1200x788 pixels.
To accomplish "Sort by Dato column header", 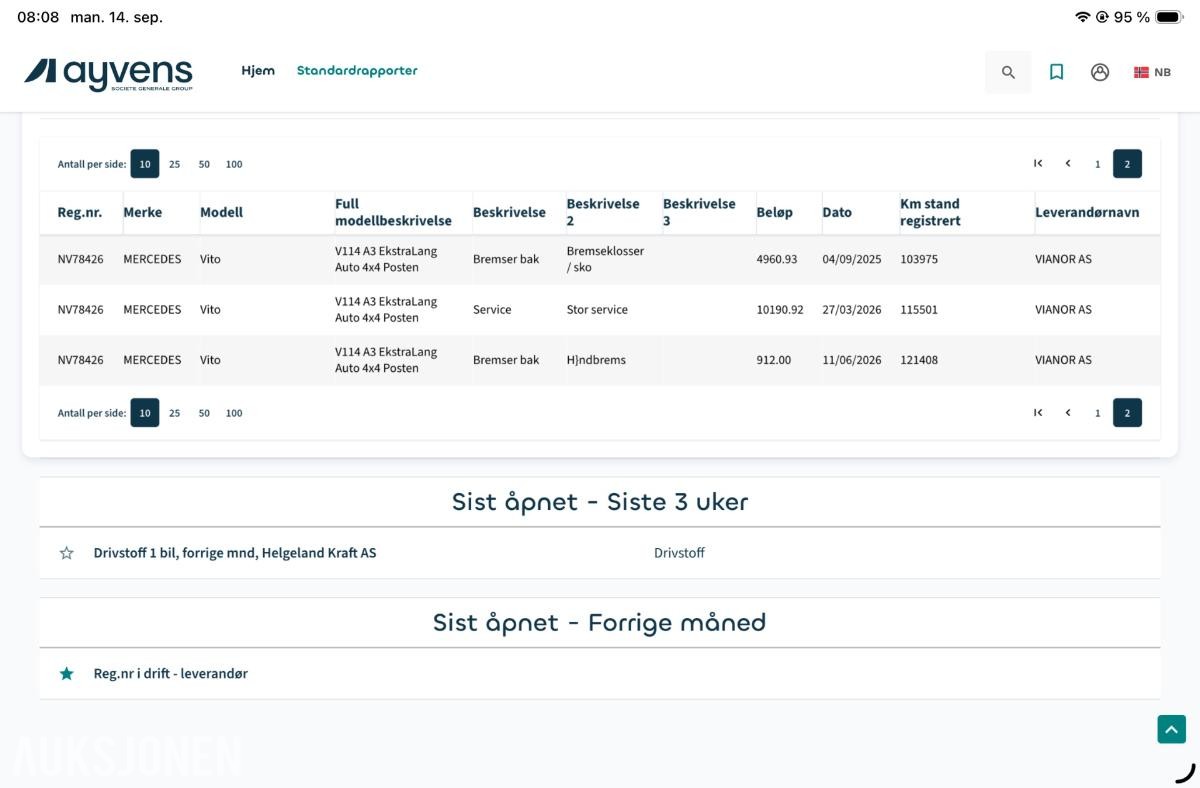I will point(837,212).
